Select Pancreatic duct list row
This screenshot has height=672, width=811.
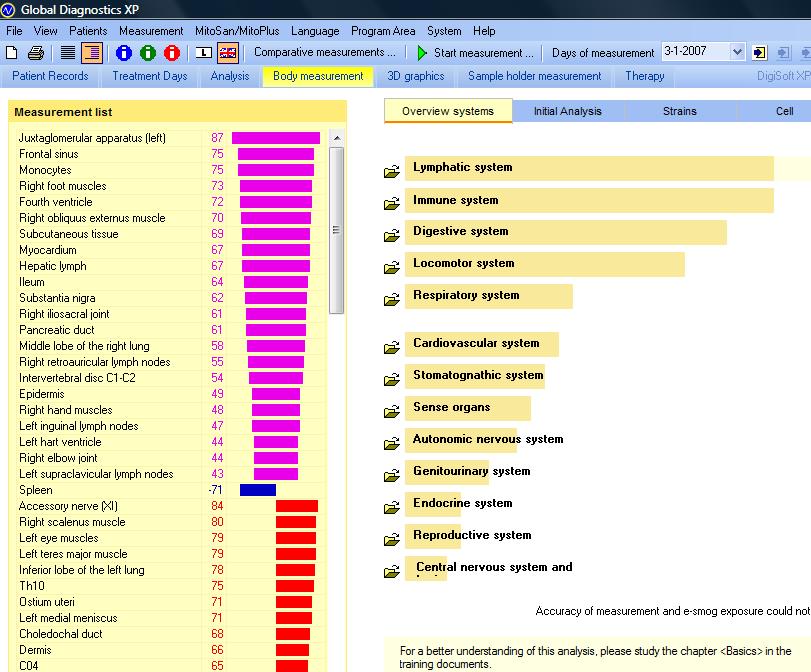[x=171, y=330]
